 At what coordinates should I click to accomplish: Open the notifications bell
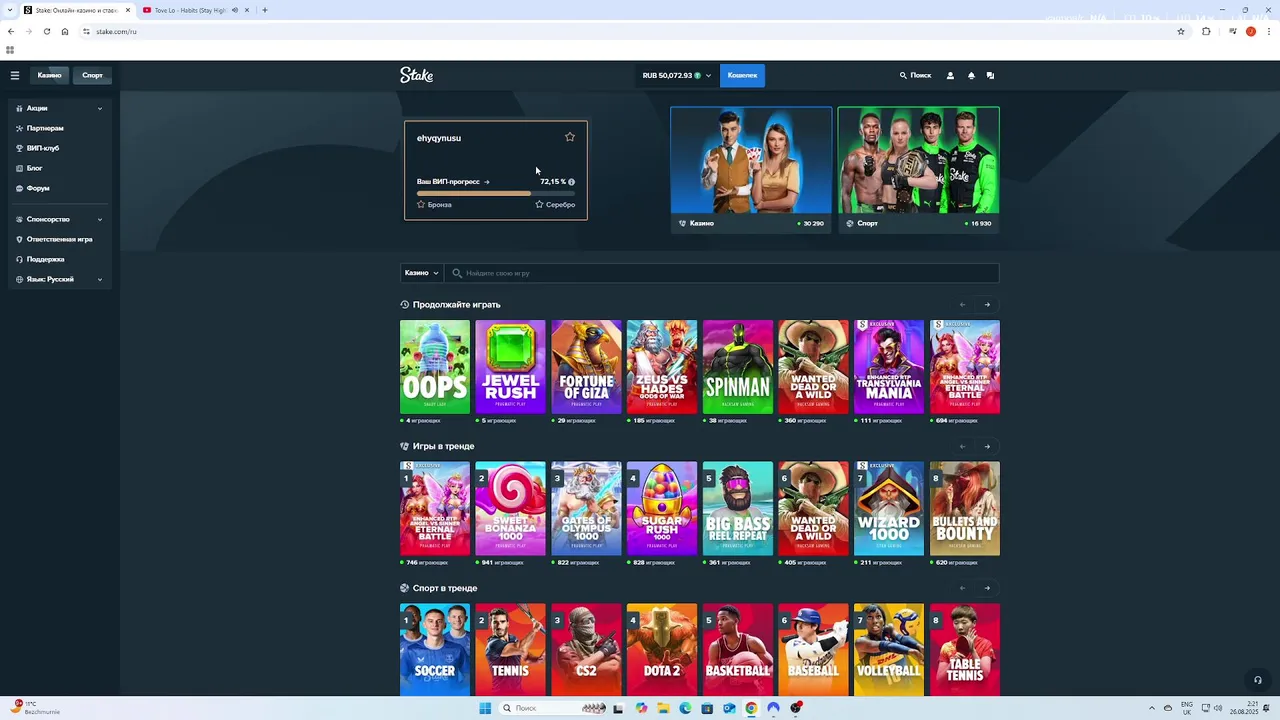click(x=971, y=75)
